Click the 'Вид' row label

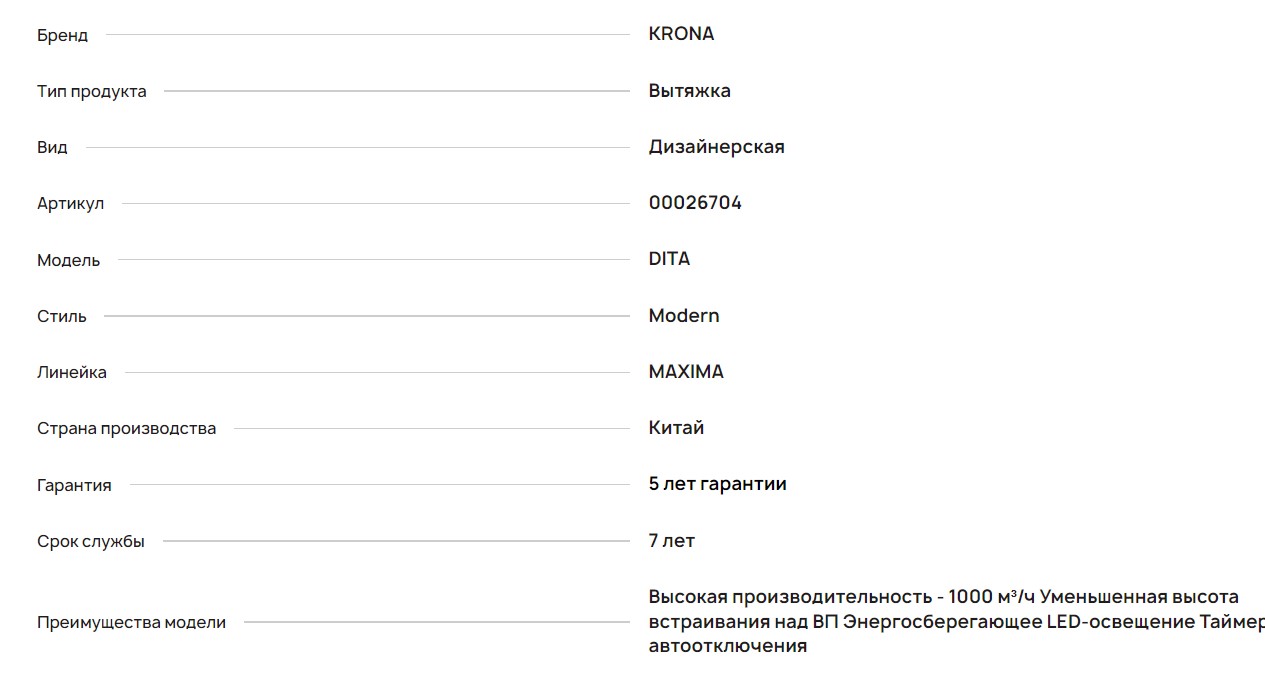52,148
